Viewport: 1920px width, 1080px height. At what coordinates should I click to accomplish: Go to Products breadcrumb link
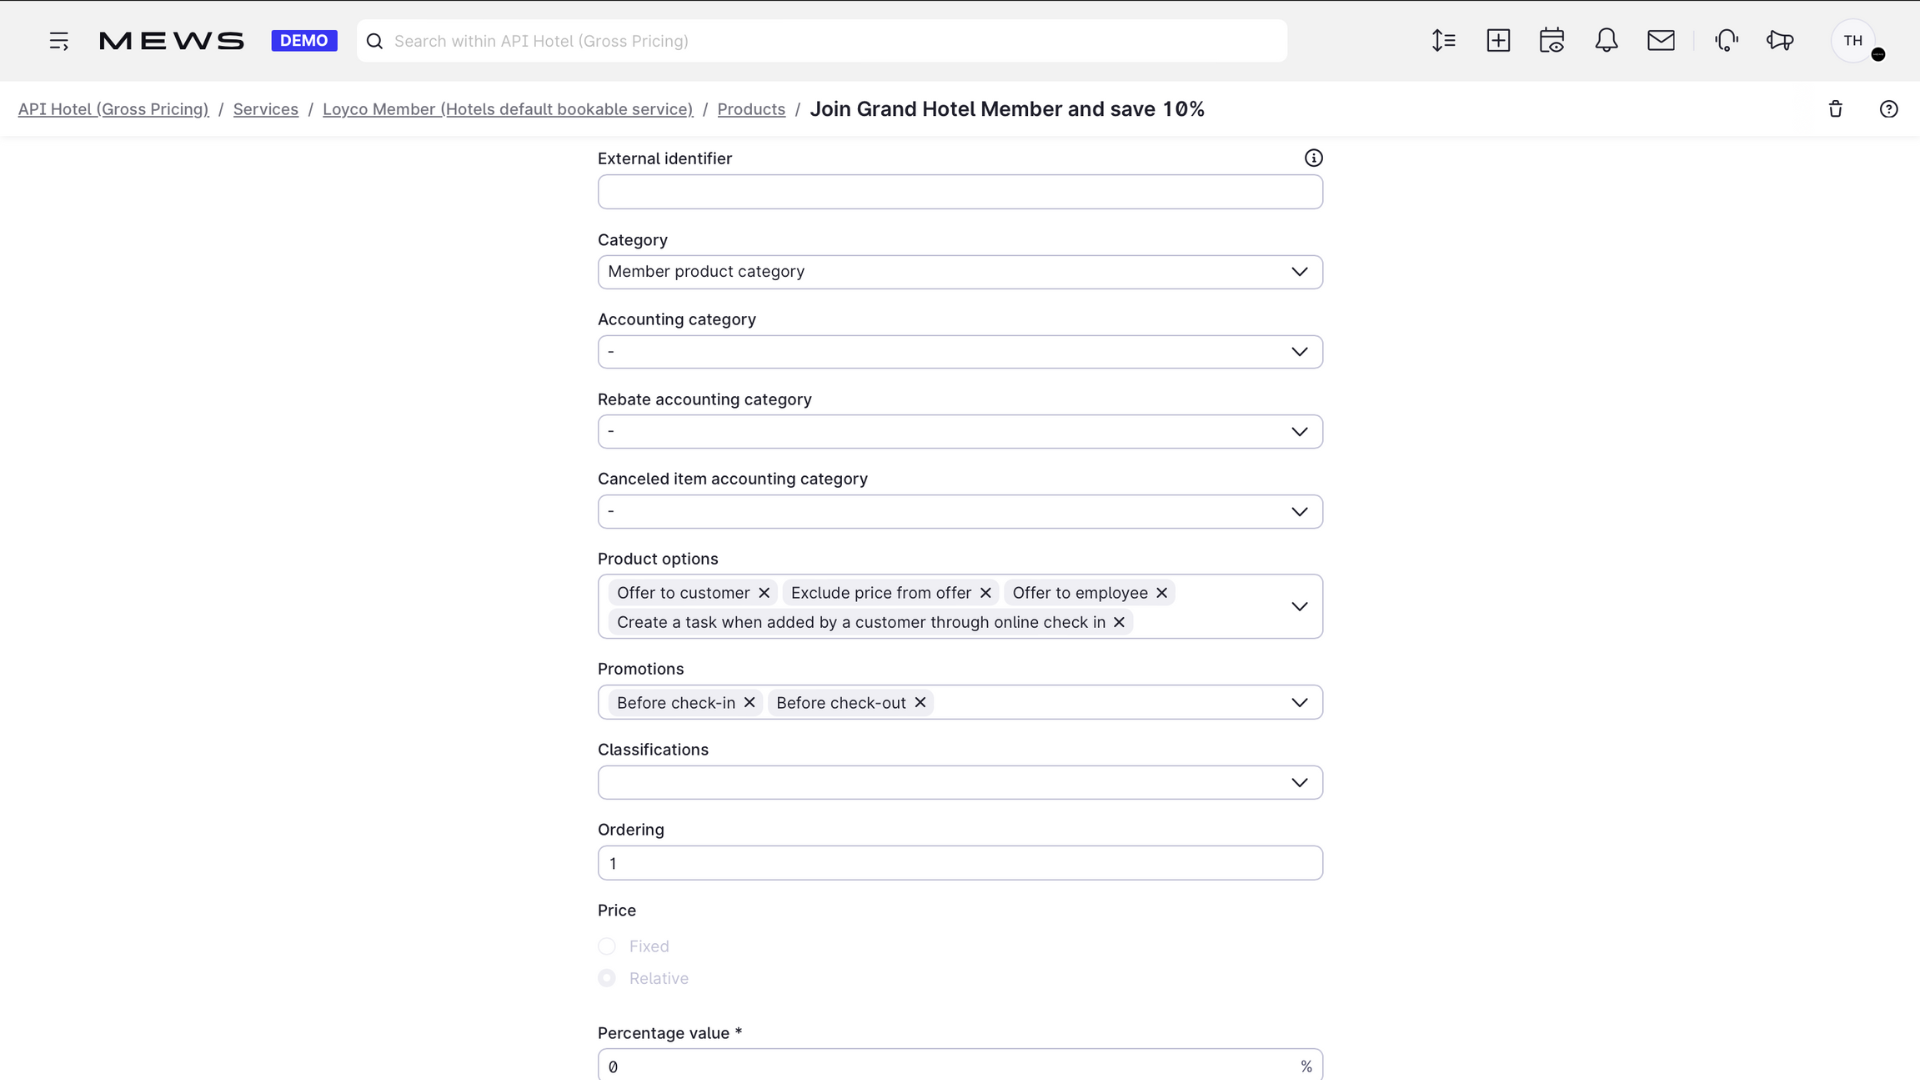(x=751, y=109)
